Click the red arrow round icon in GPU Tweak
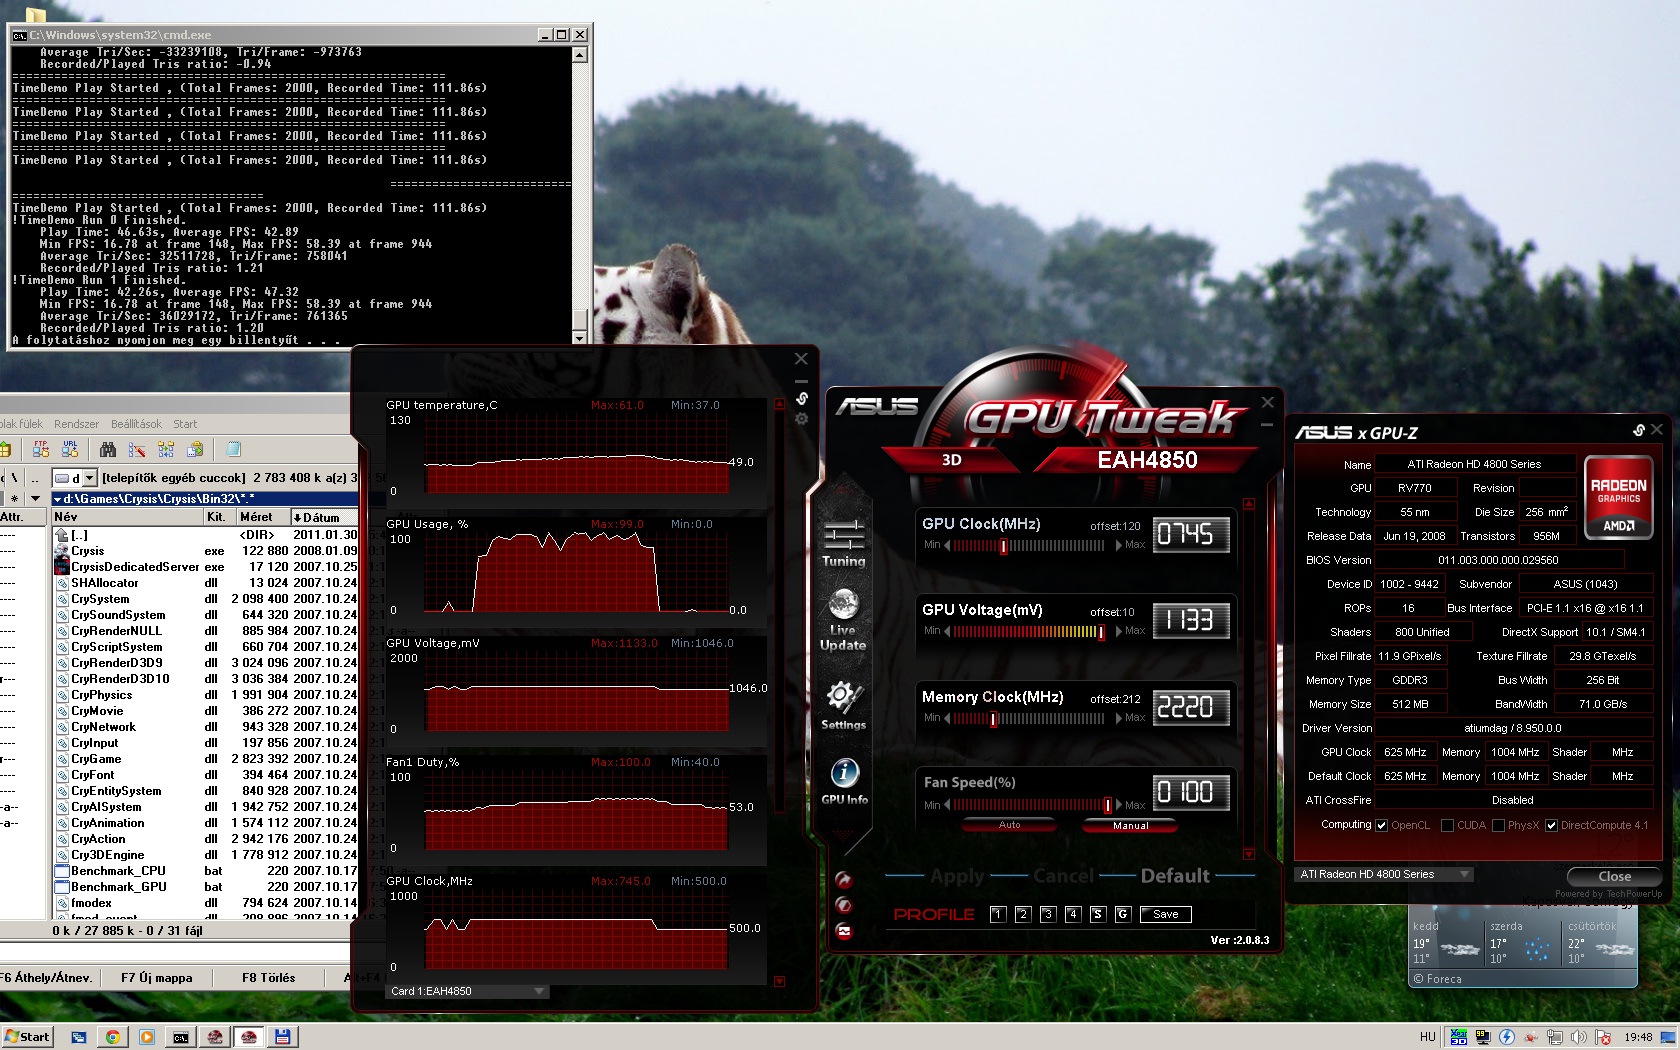 (x=844, y=880)
